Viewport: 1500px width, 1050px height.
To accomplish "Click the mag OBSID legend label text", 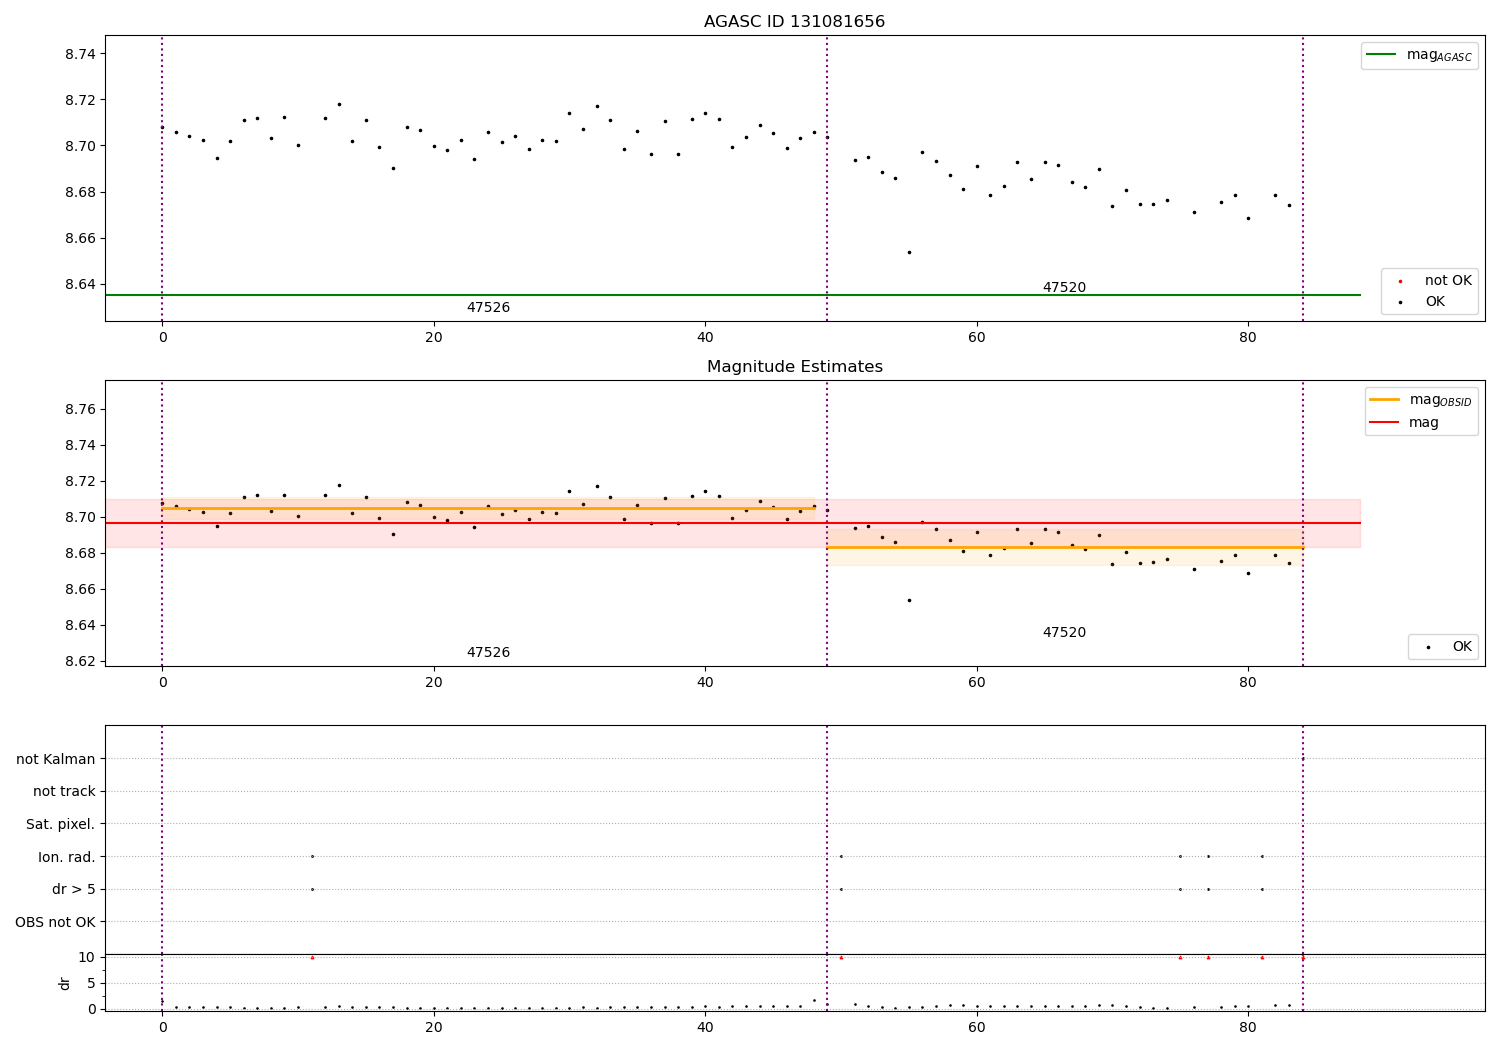I will click(1440, 401).
